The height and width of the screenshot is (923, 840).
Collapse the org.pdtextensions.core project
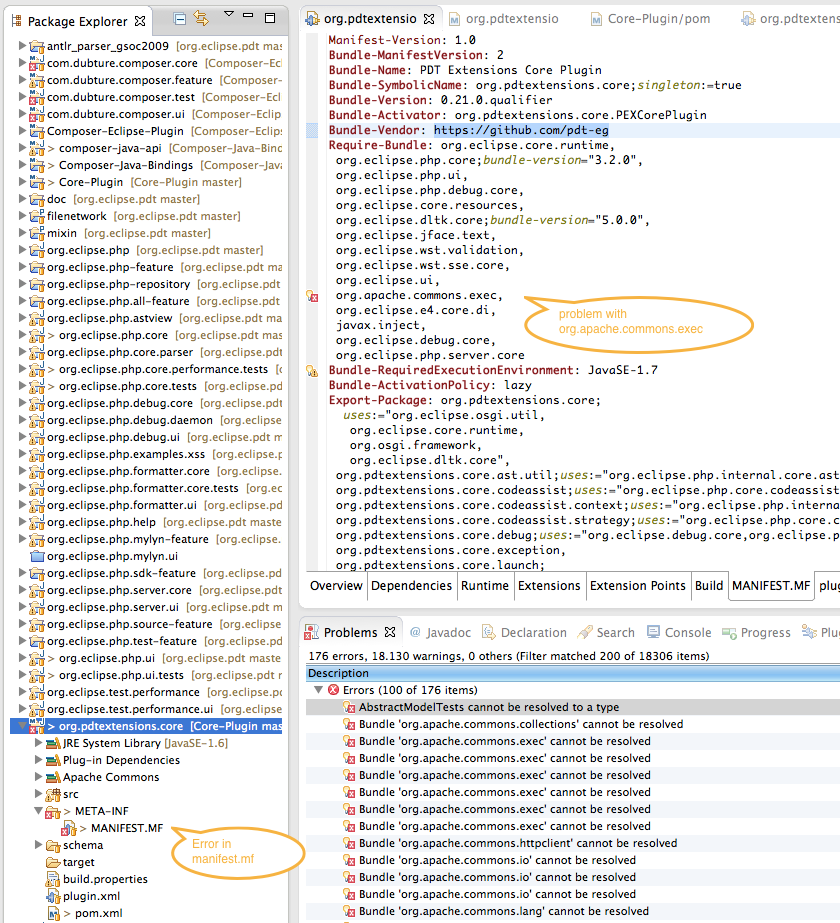pos(24,726)
